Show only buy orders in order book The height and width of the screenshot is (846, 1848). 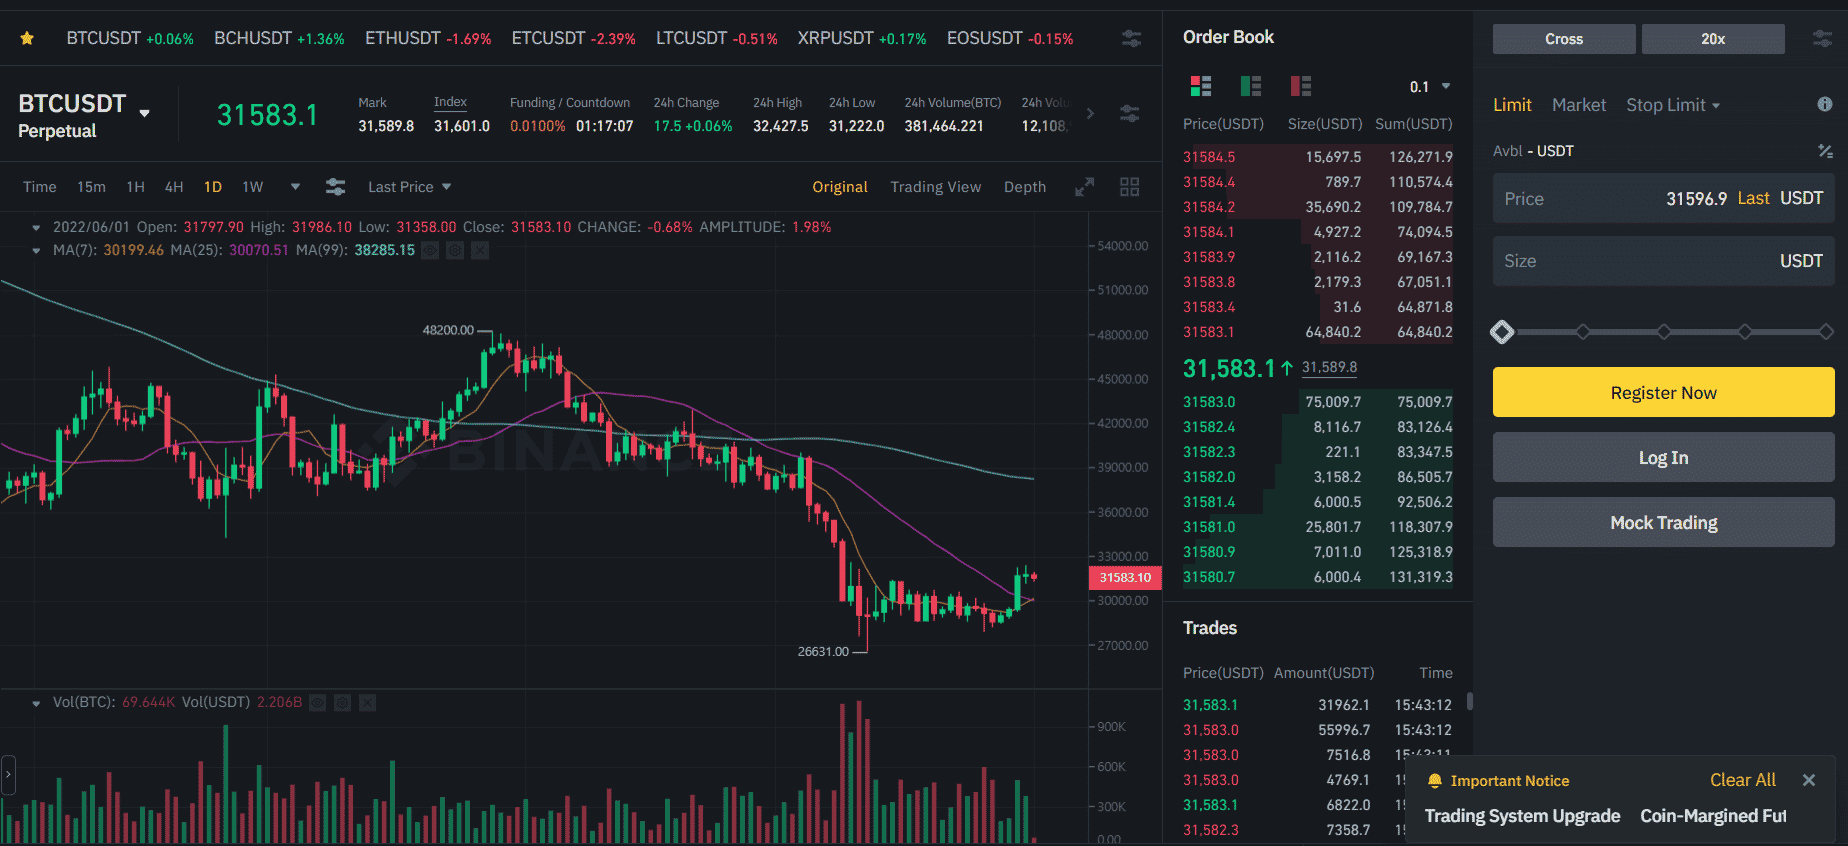coord(1250,86)
